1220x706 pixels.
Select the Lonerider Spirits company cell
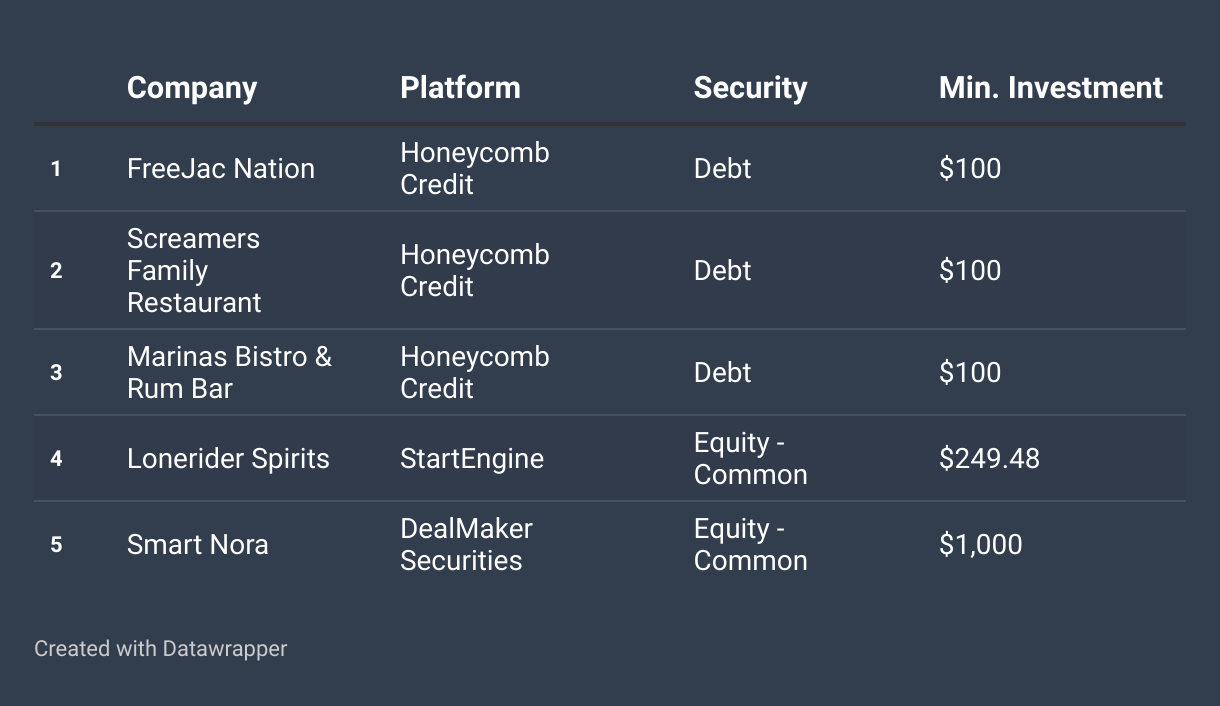point(228,459)
